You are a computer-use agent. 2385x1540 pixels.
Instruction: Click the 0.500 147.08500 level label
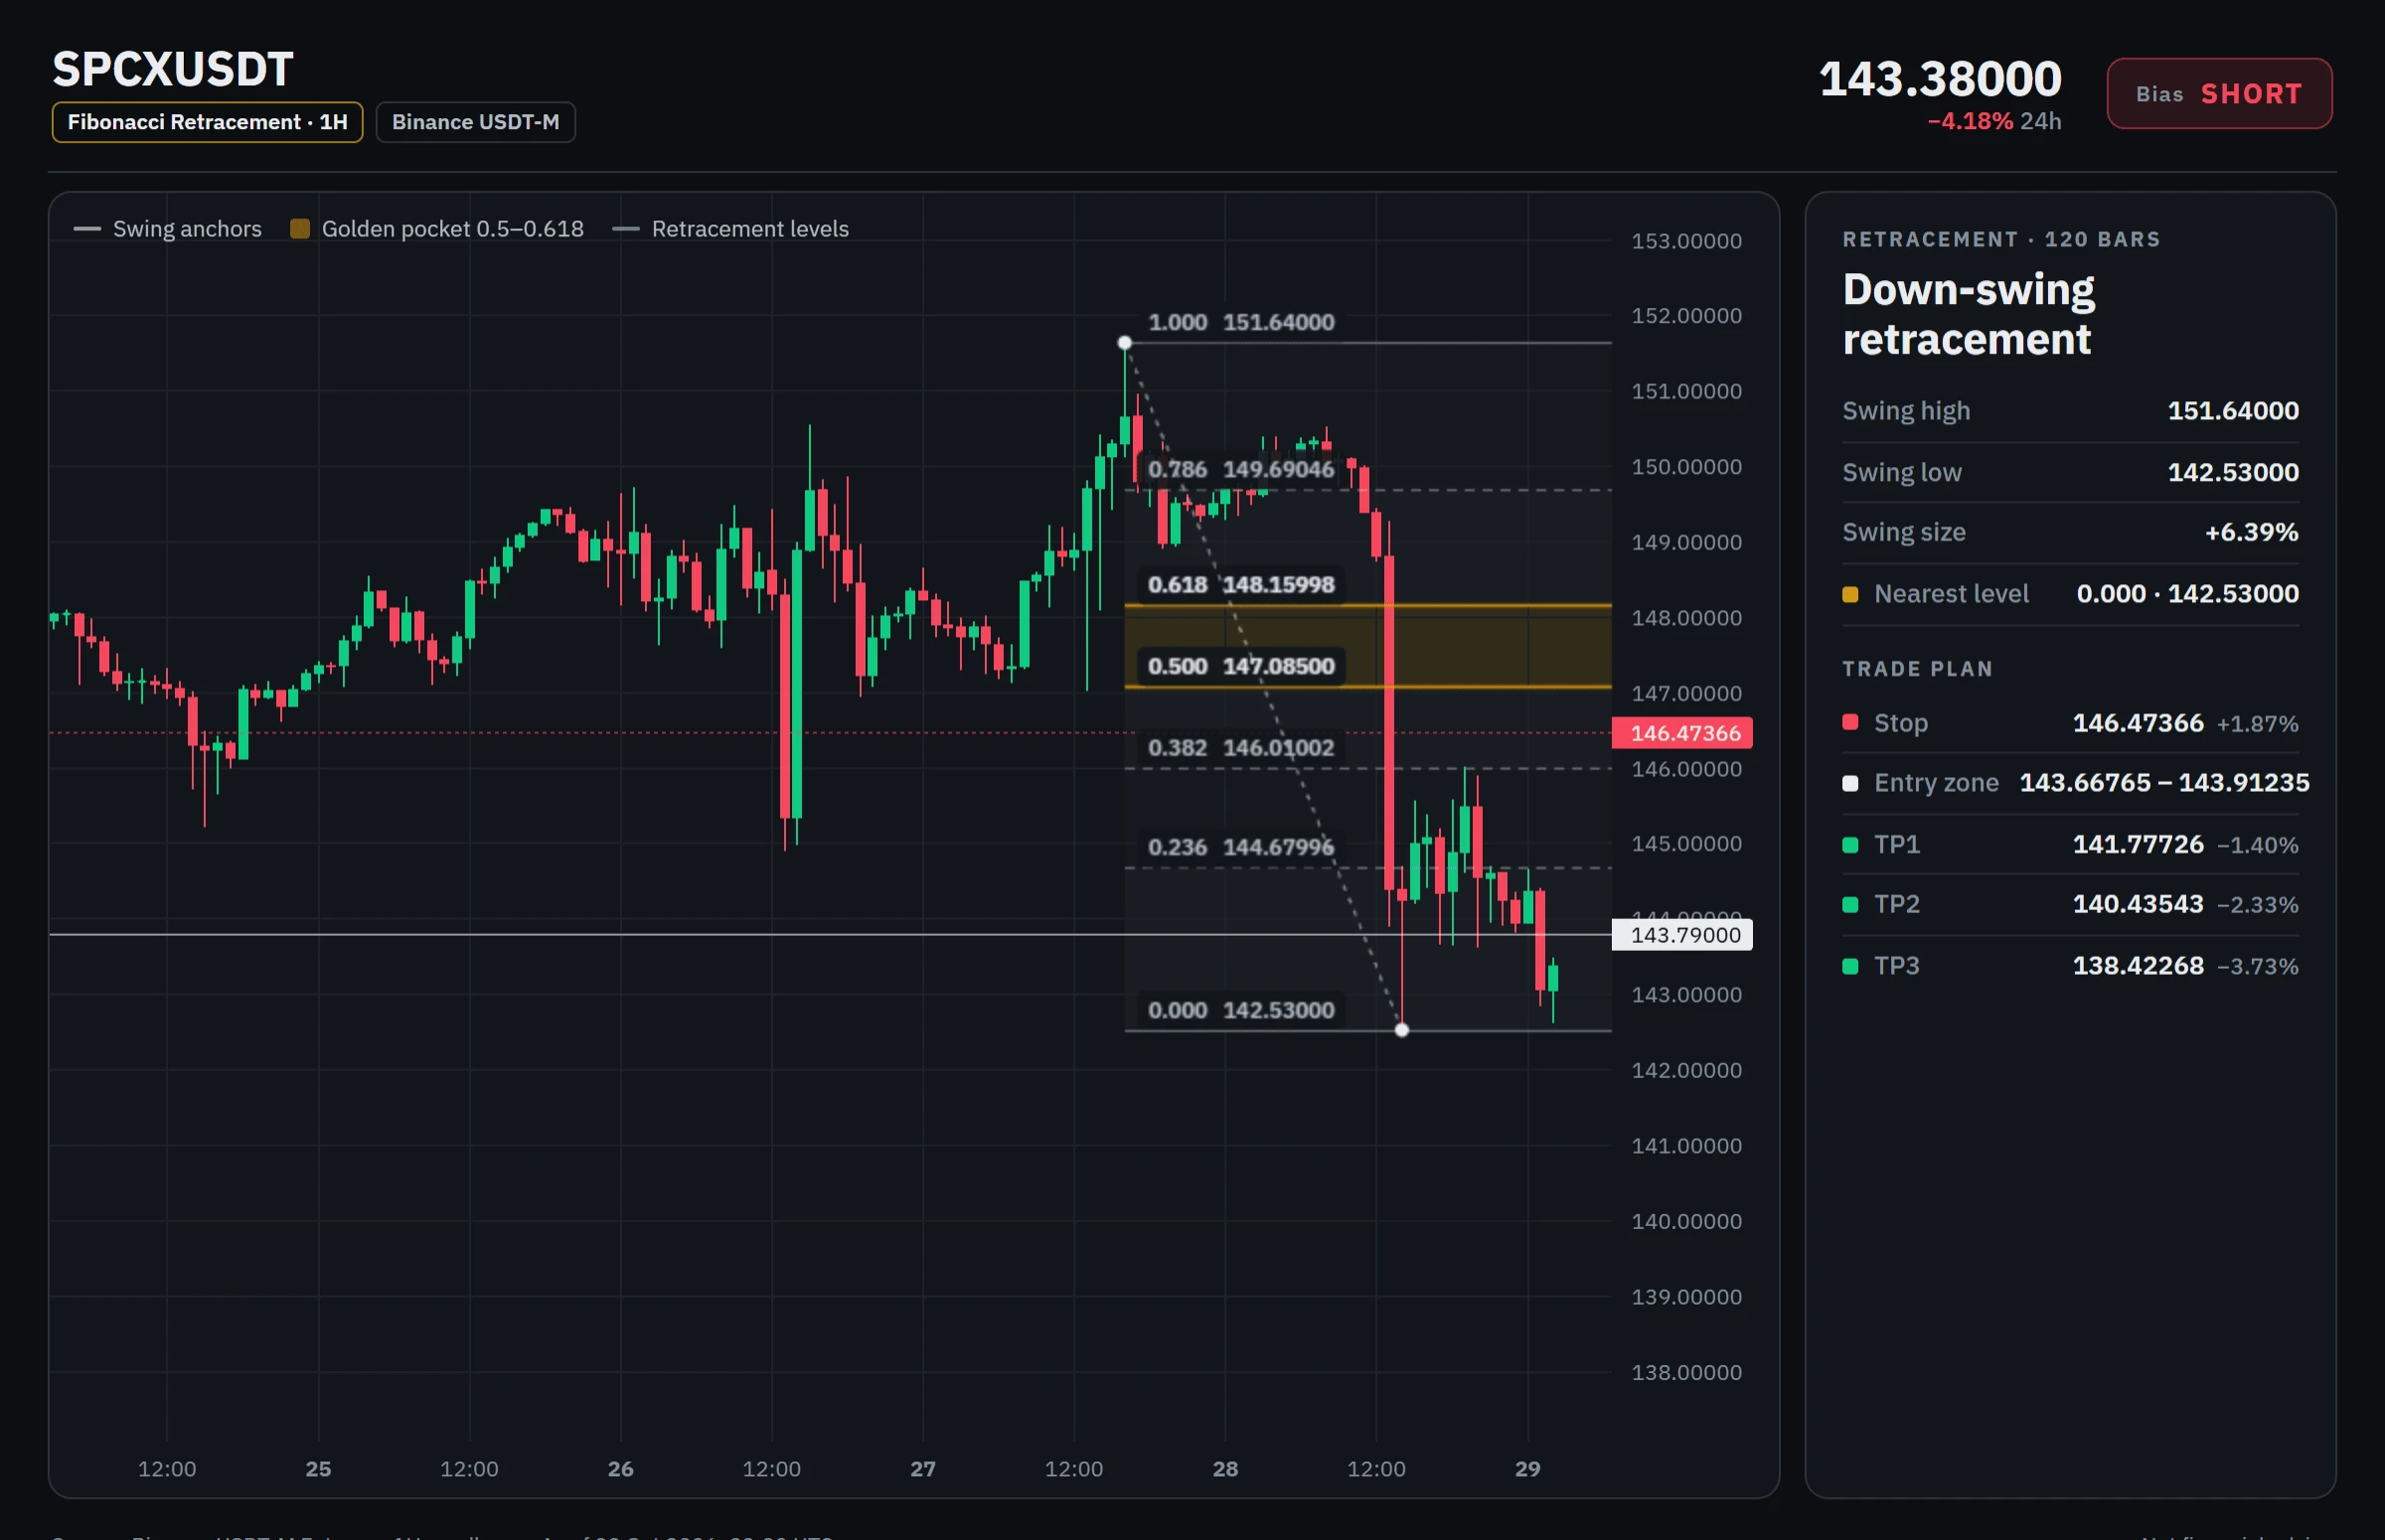(1241, 666)
